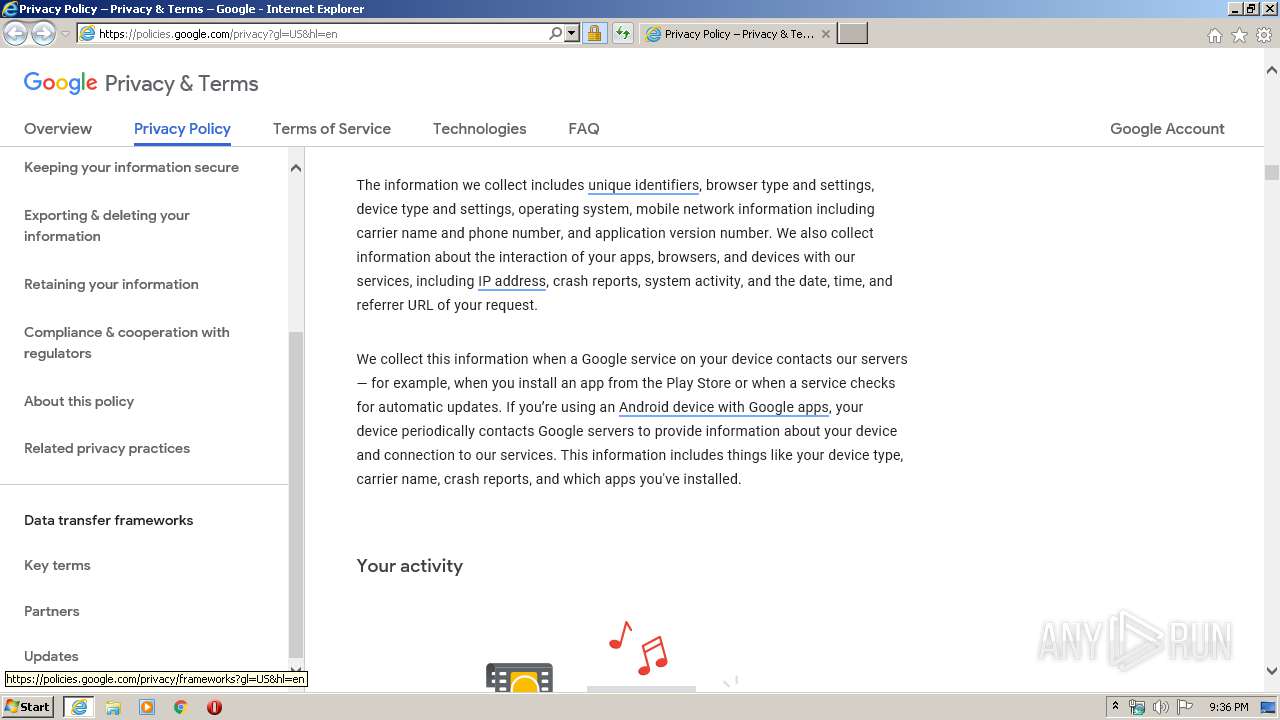Viewport: 1280px width, 720px height.
Task: Open the Overview tab
Action: point(58,128)
